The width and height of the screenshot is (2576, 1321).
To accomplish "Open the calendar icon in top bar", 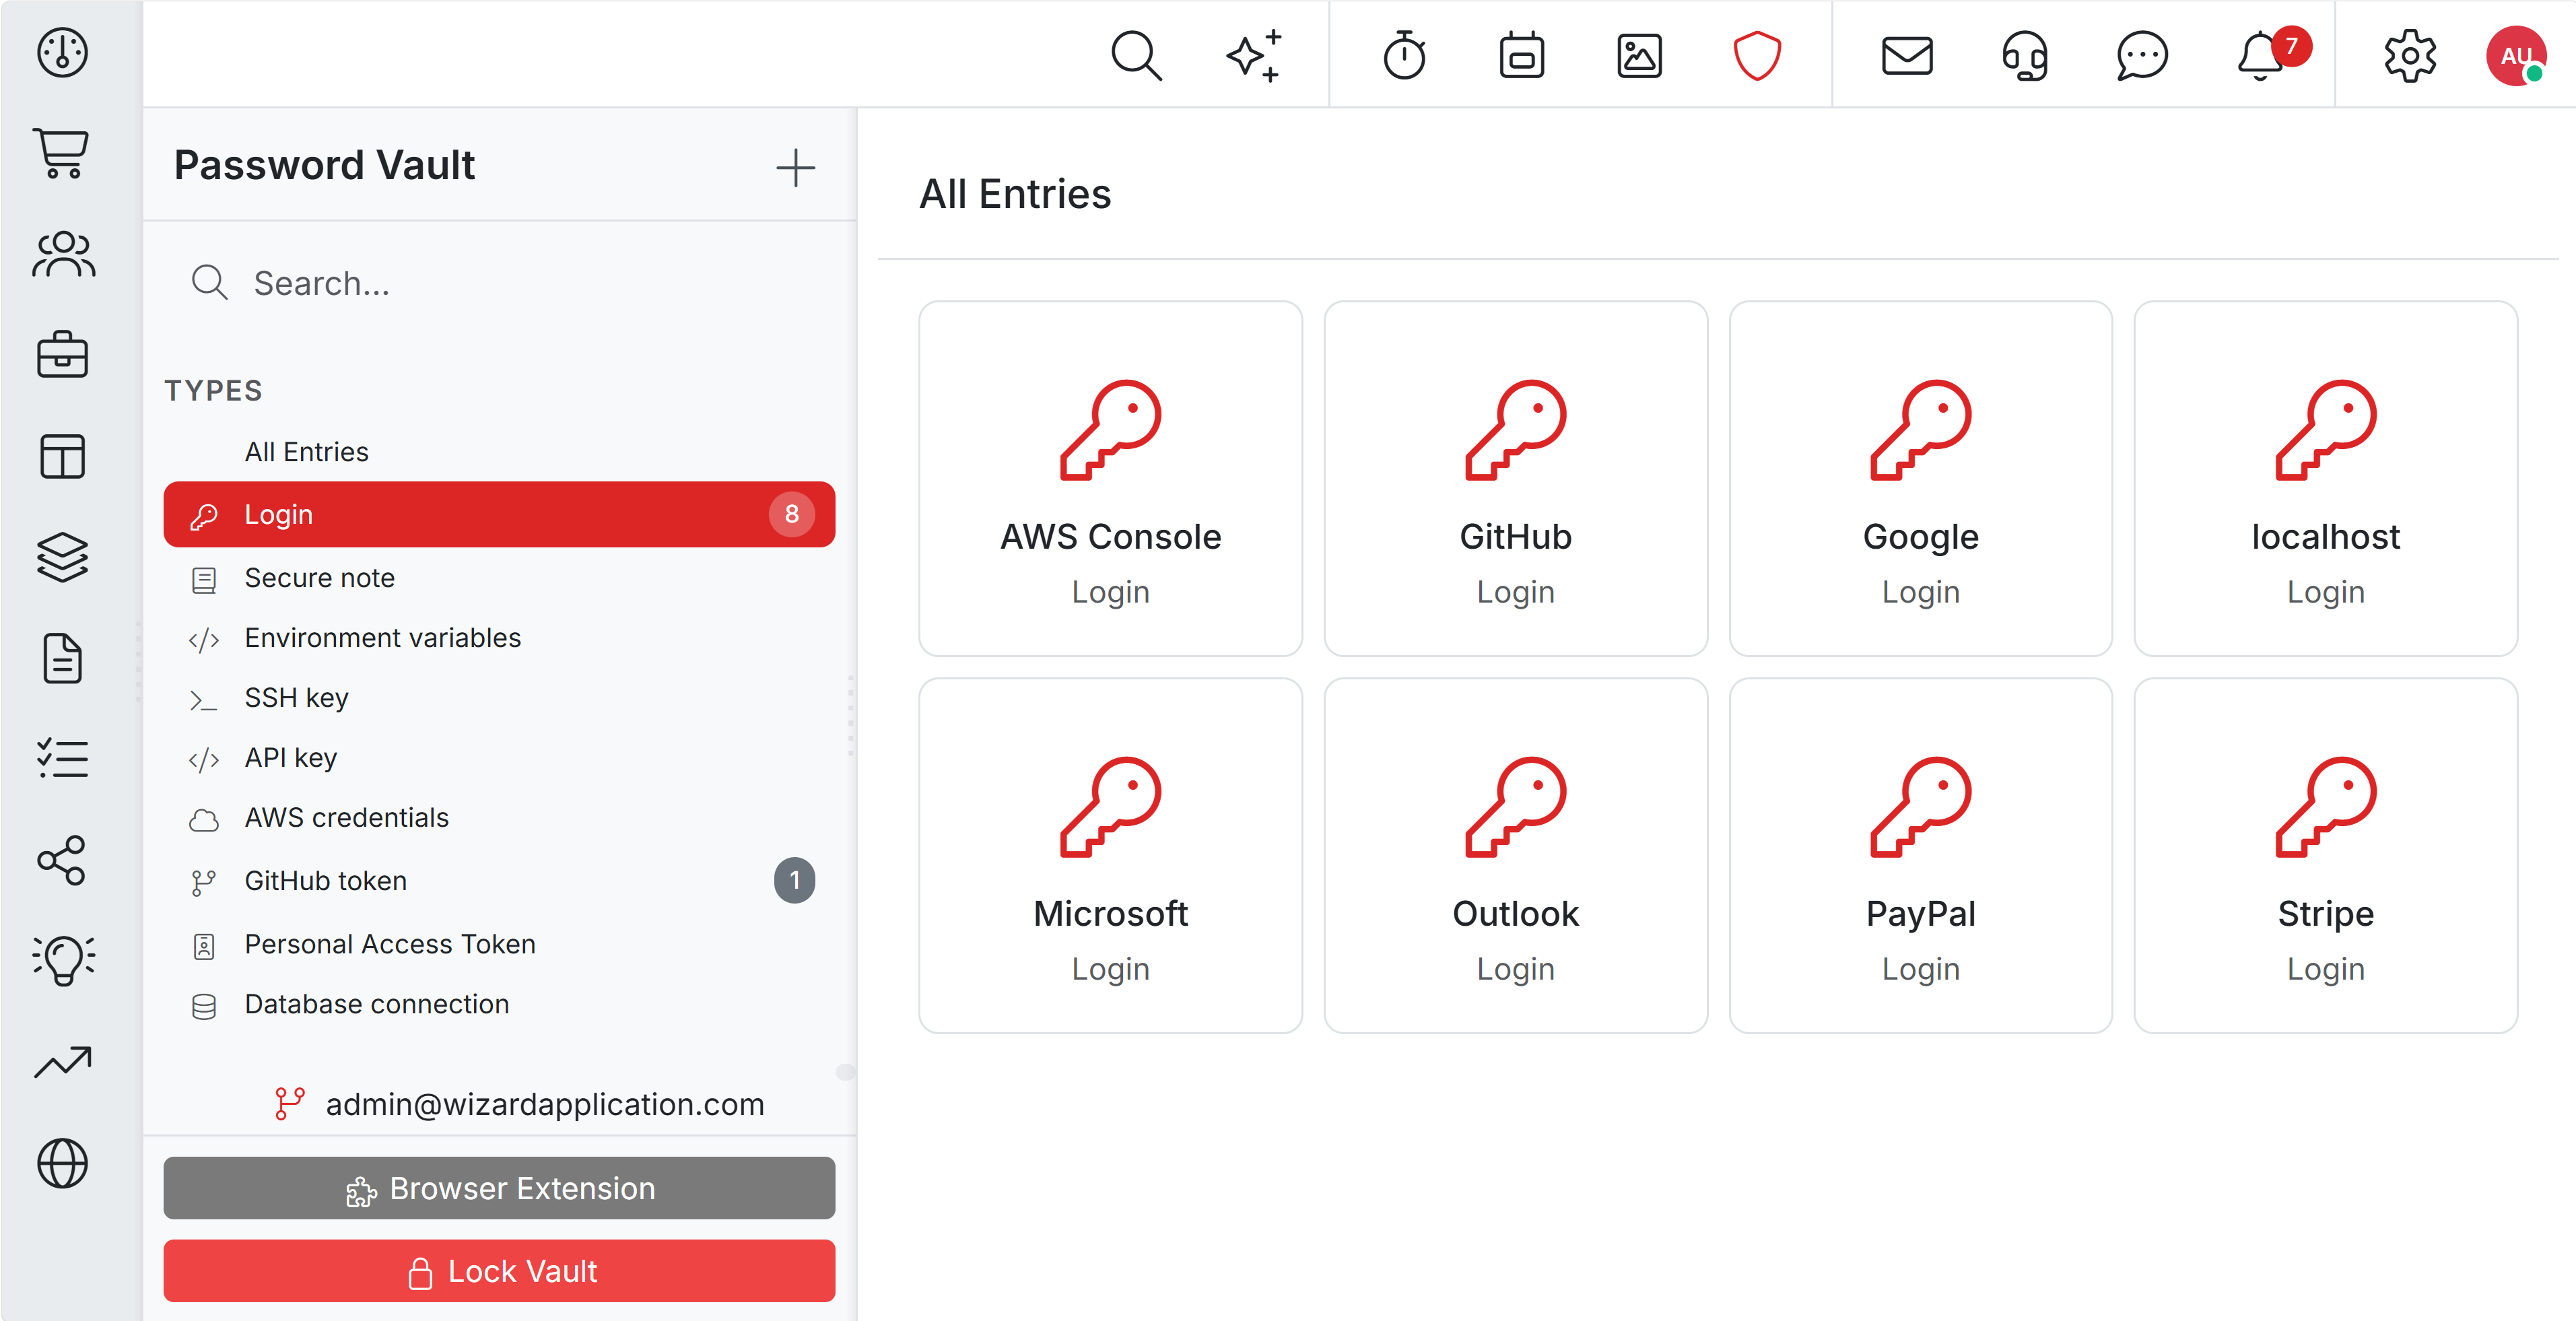I will pos(1521,55).
